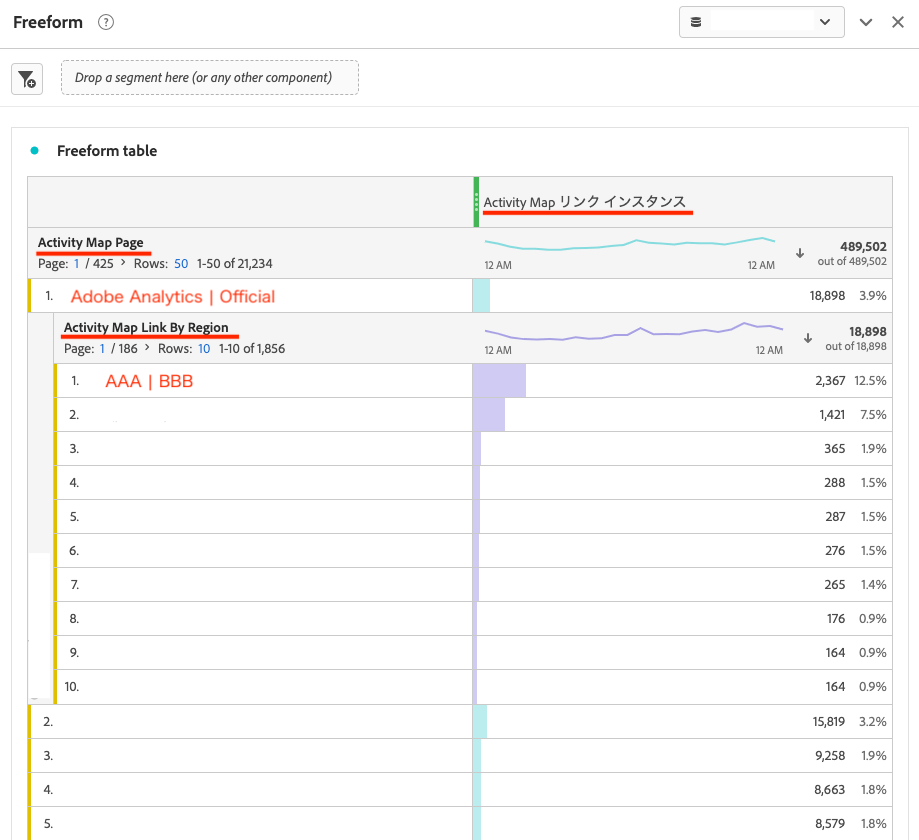Viewport: 919px width, 840px height.
Task: Go to the next page in Activity Map Page
Action: (123, 263)
